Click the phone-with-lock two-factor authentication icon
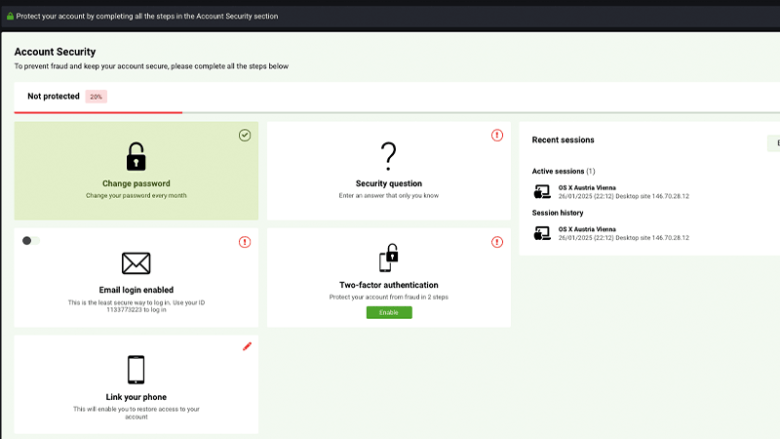This screenshot has height=439, width=780. point(389,258)
